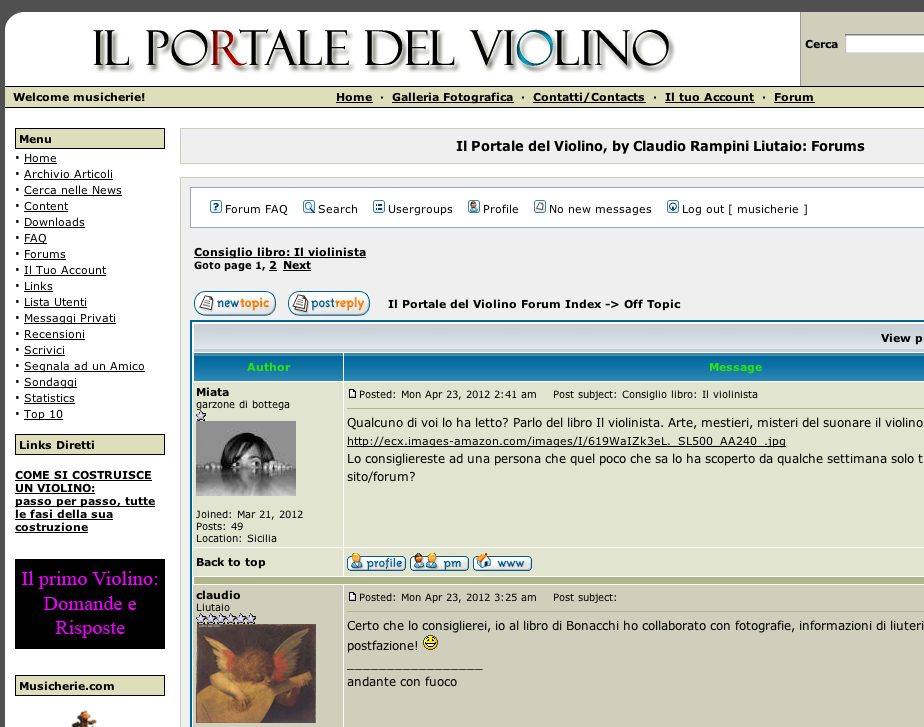This screenshot has width=924, height=727.
Task: Click the Search magnifier icon
Action: pos(309,207)
